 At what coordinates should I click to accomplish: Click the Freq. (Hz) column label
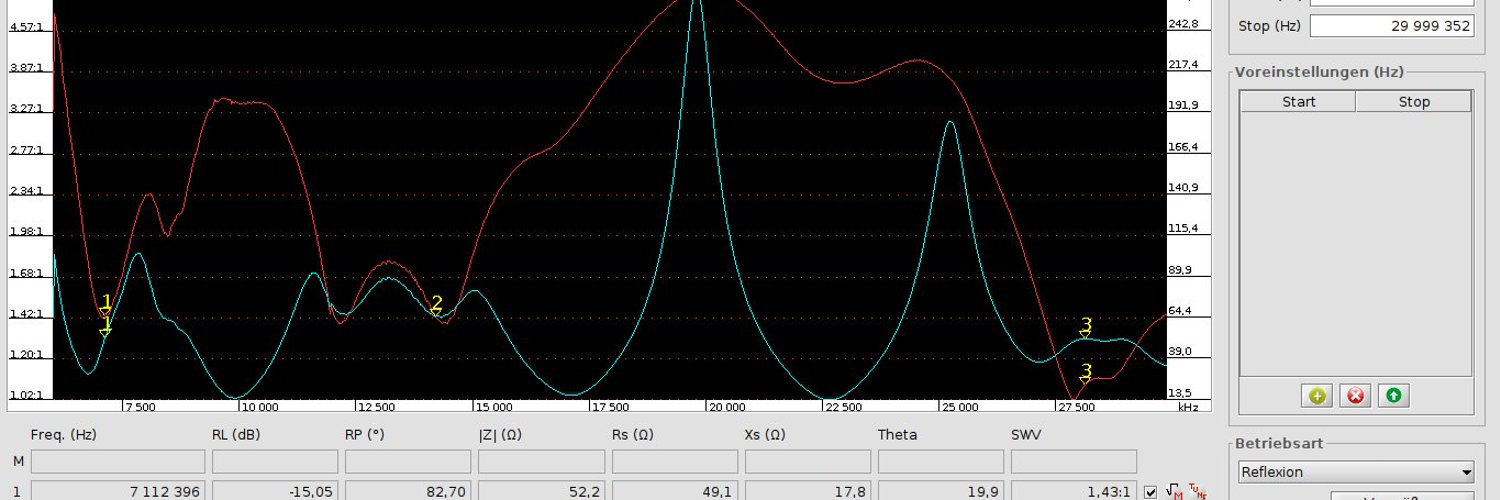click(63, 435)
